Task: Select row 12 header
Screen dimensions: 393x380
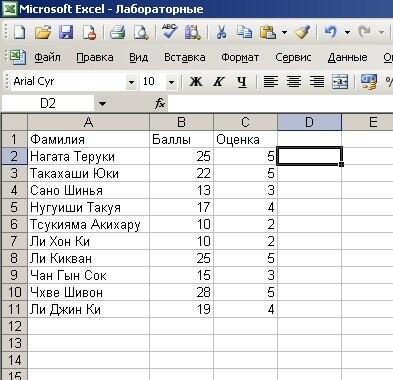Action: [x=14, y=326]
